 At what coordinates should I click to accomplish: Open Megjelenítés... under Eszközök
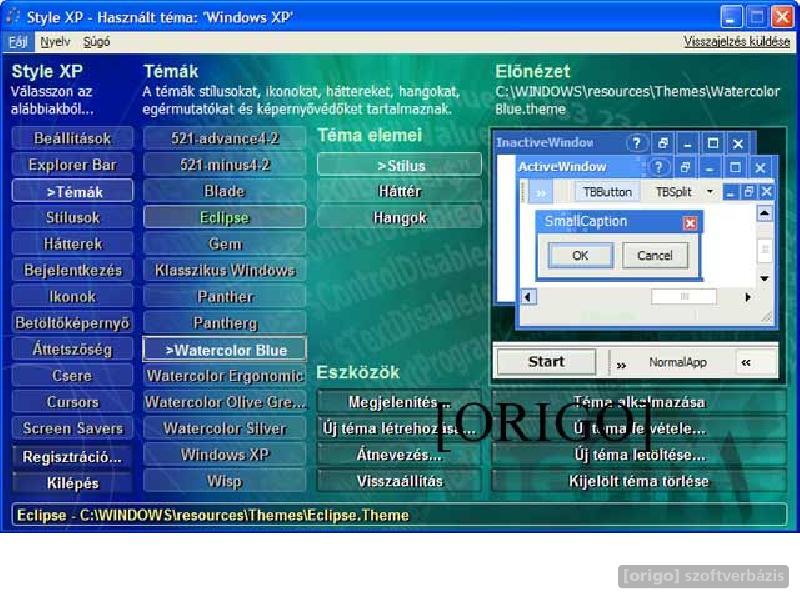399,402
